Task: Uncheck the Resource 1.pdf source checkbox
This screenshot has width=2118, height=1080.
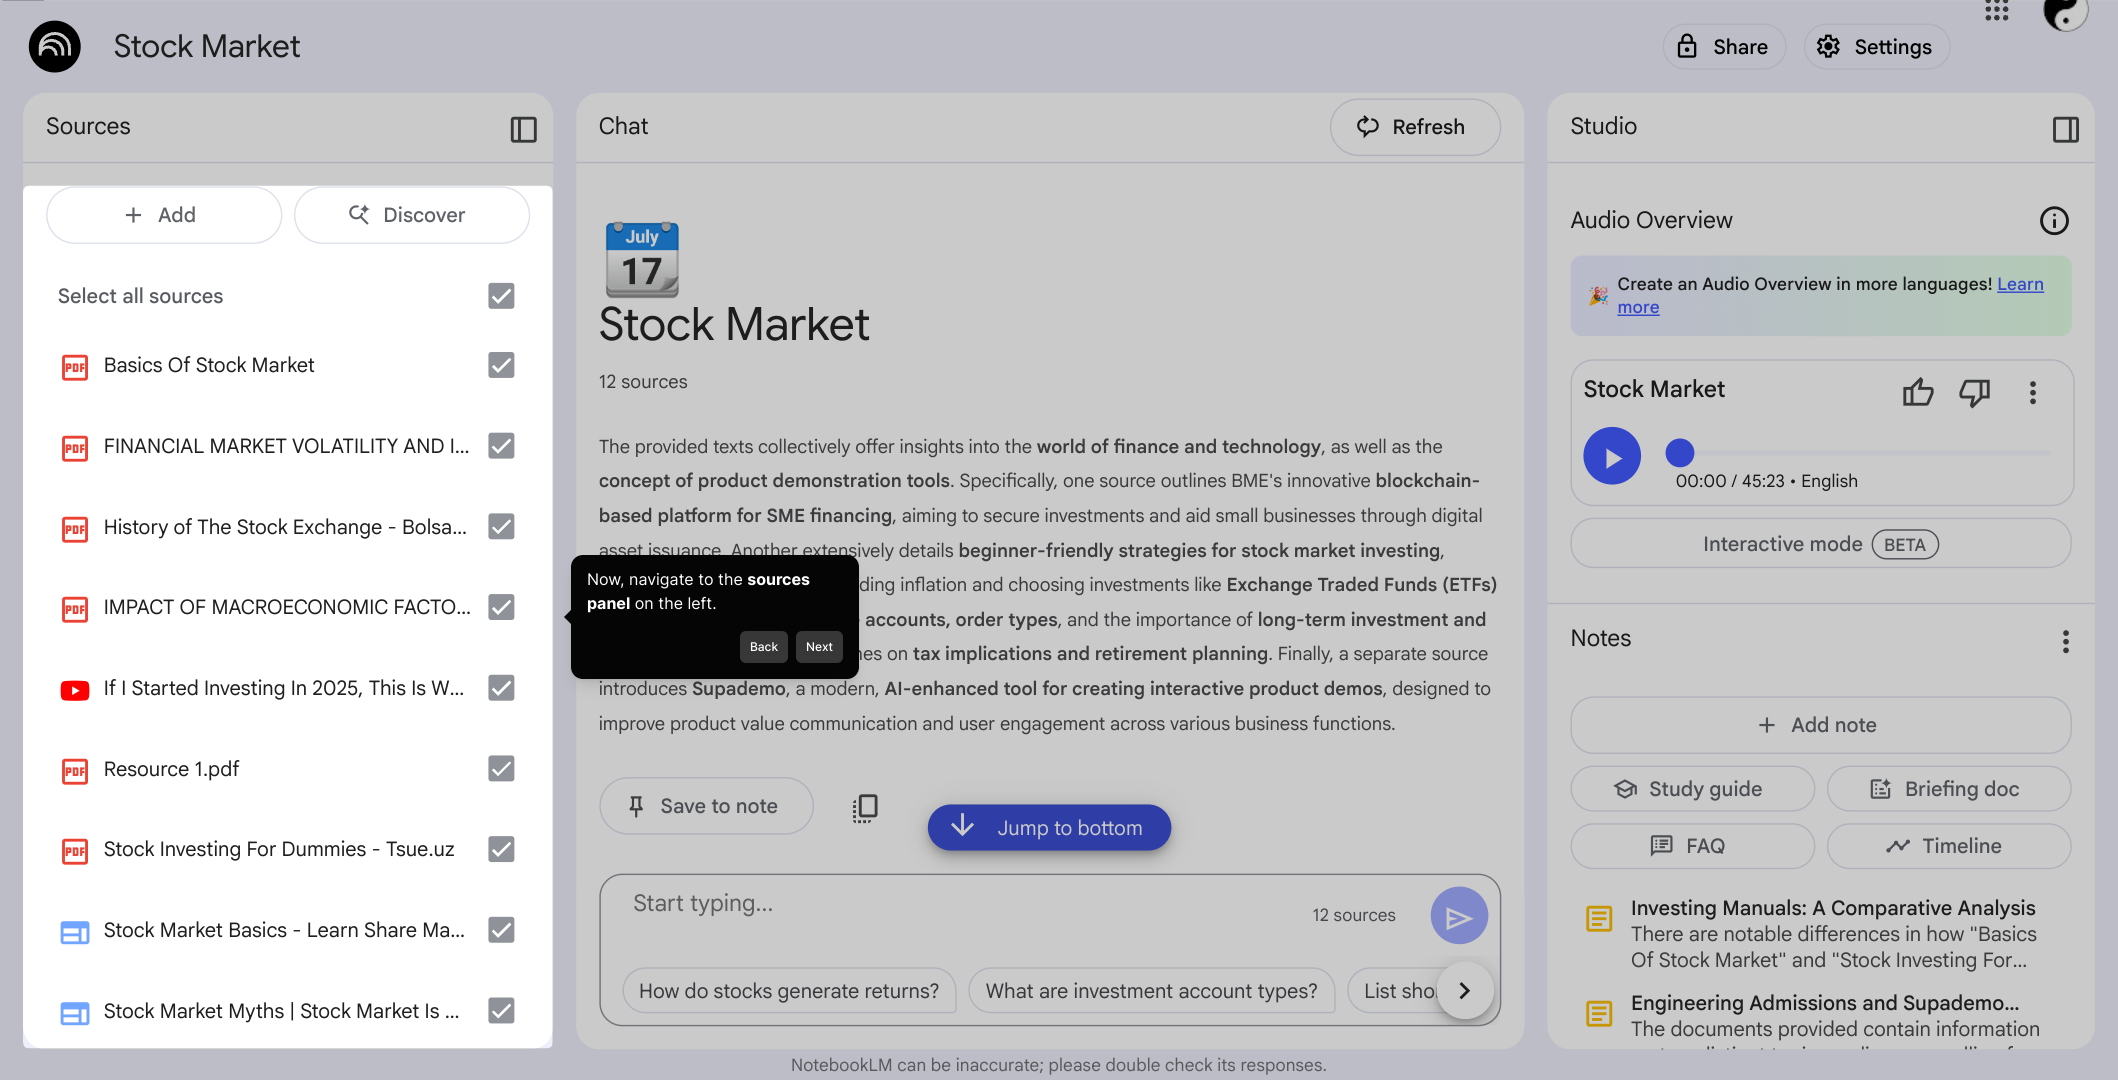Action: 501,769
